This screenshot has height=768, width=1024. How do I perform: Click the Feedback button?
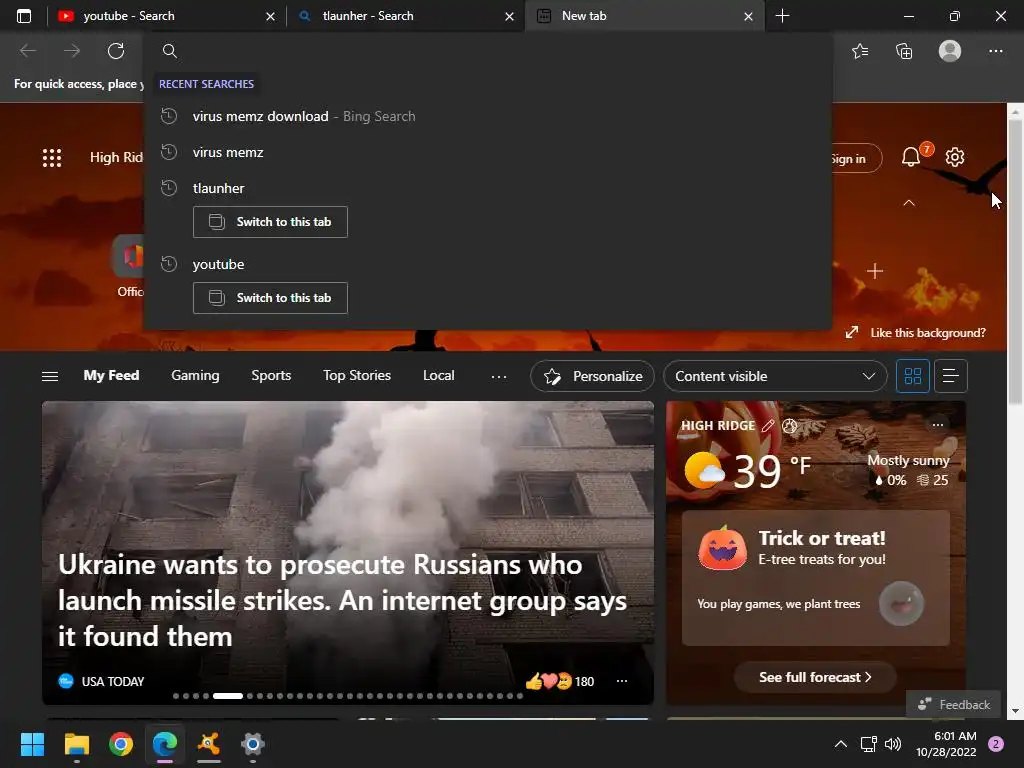953,705
